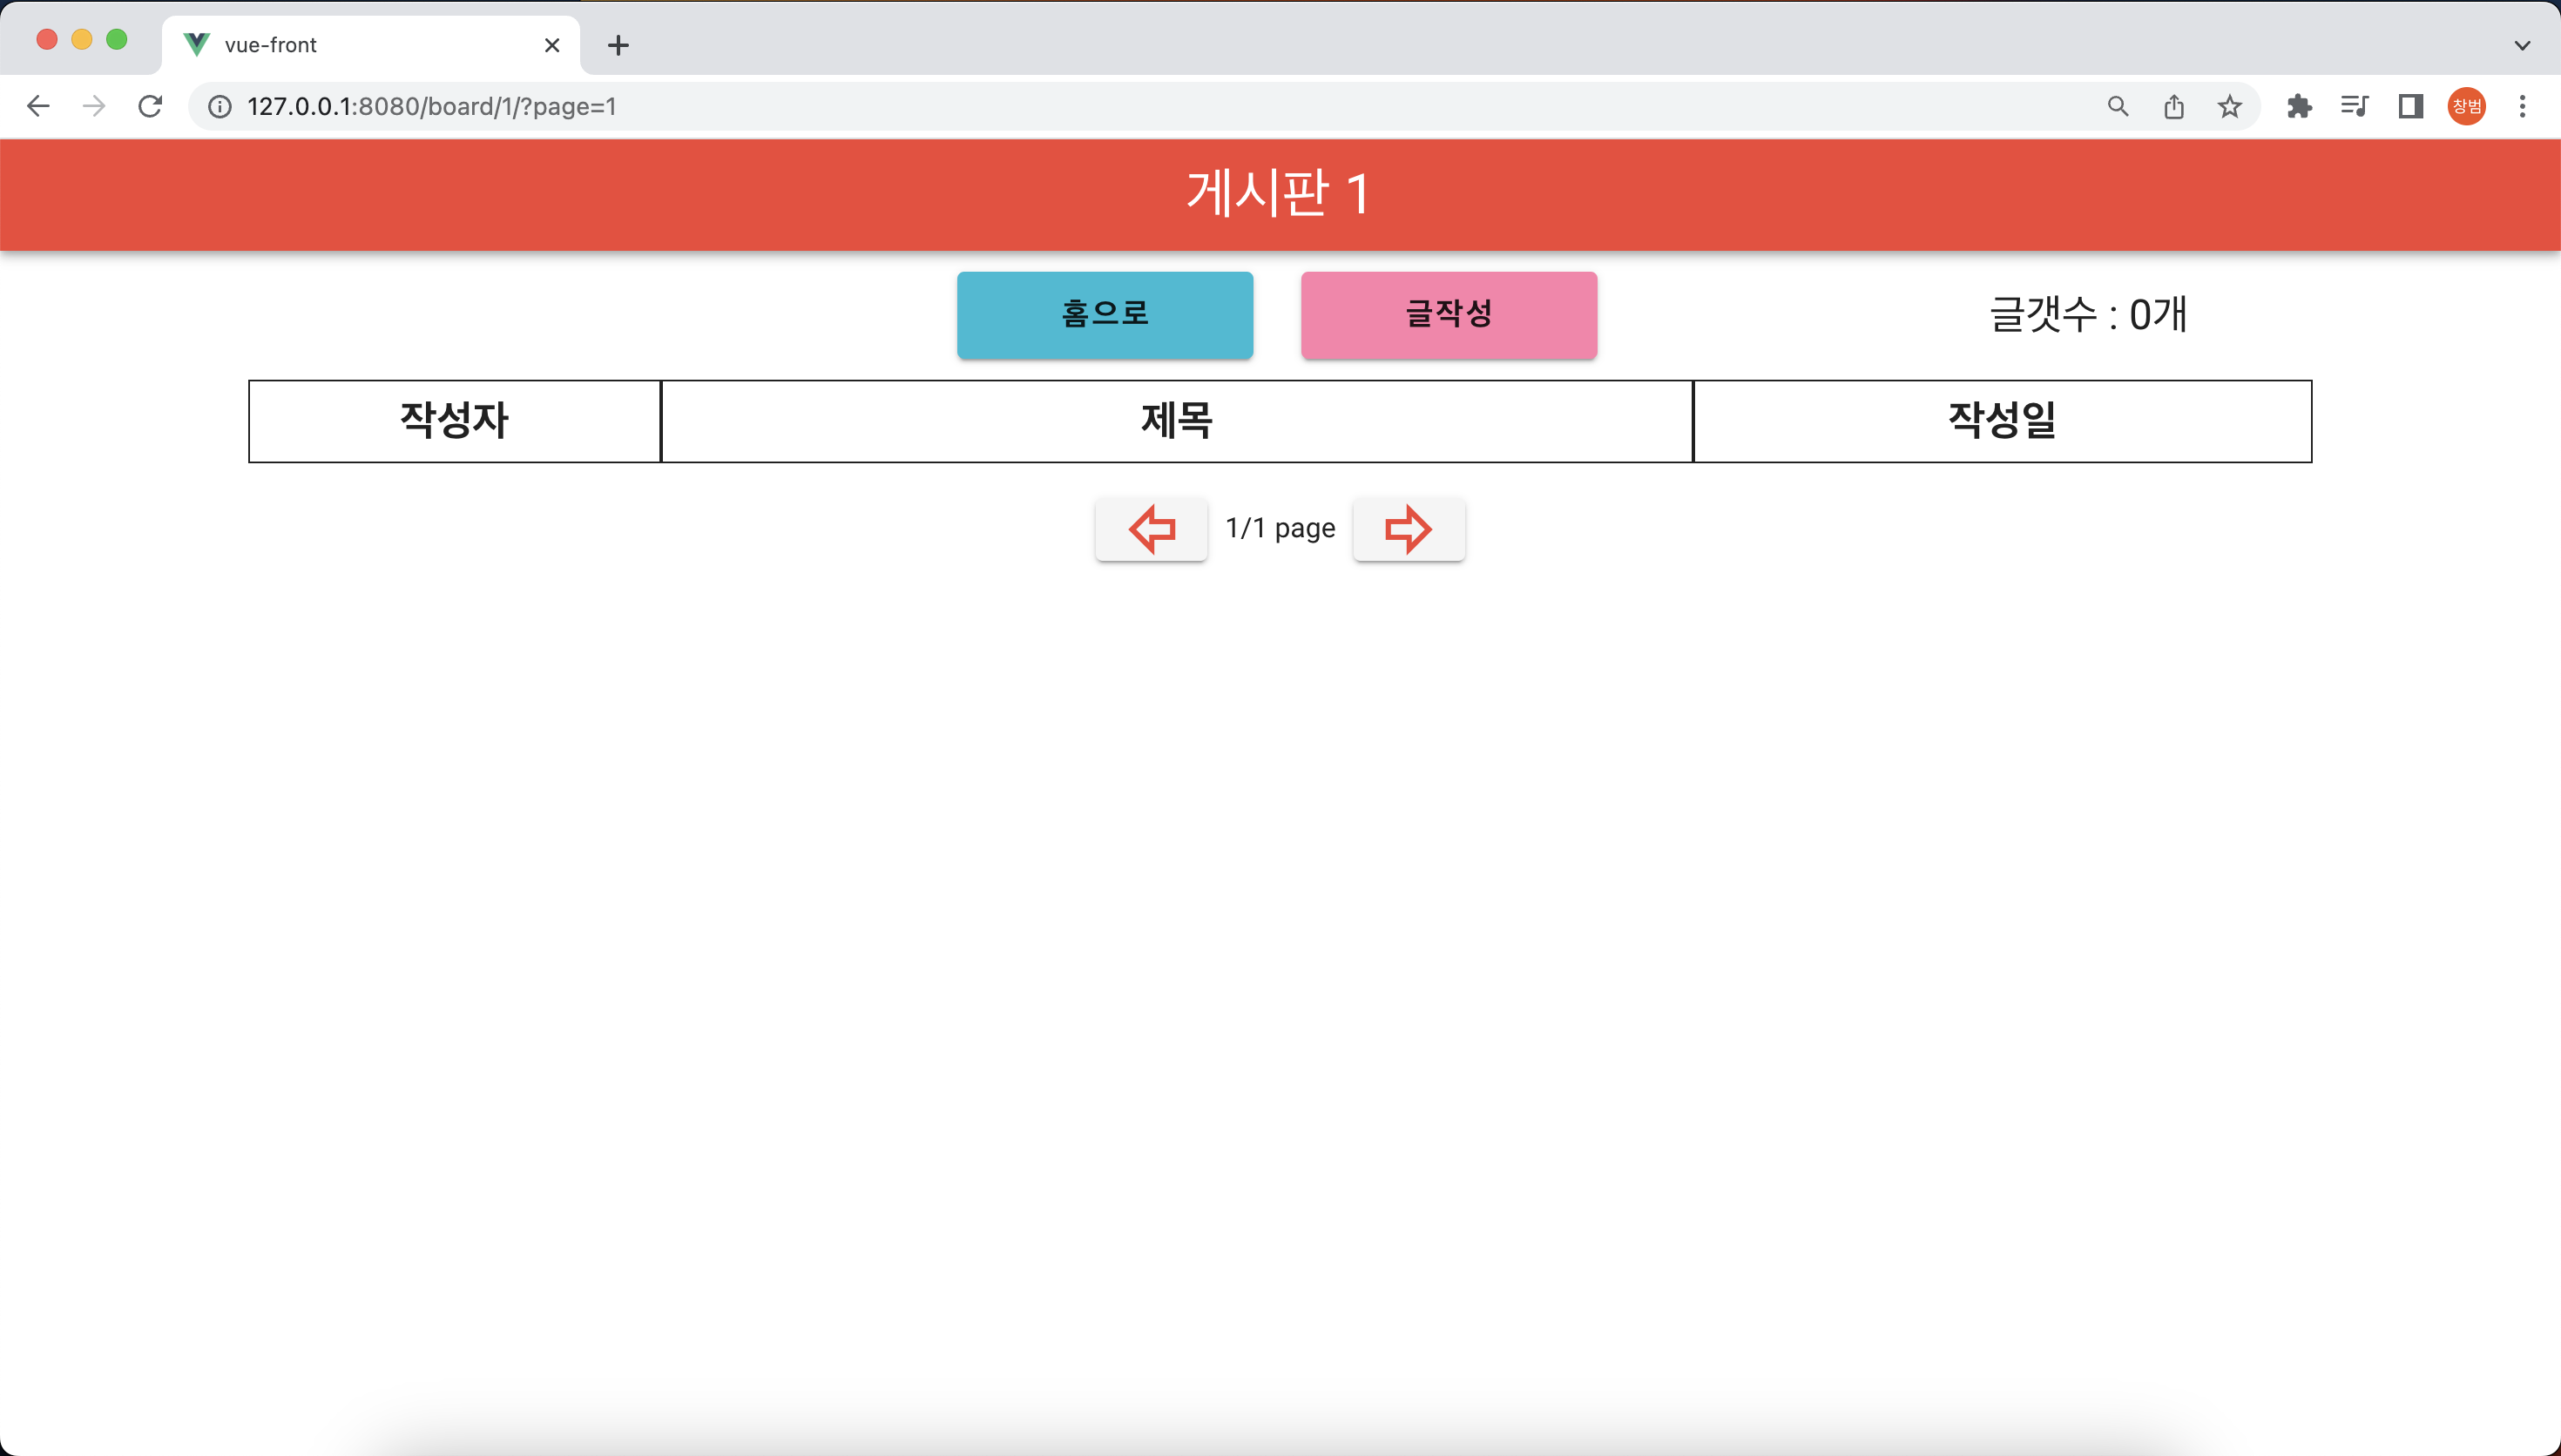Reload the current browser page

pyautogui.click(x=150, y=106)
